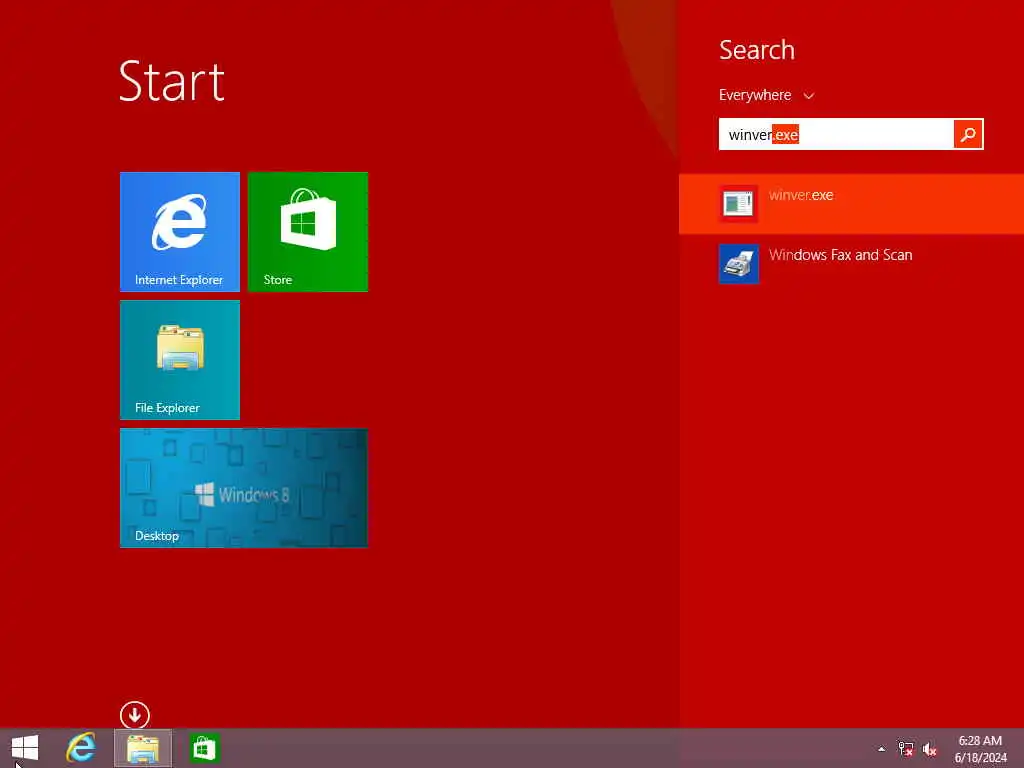Open the clock showing 6:28 AM
Viewport: 1024px width, 768px height.
(x=980, y=749)
